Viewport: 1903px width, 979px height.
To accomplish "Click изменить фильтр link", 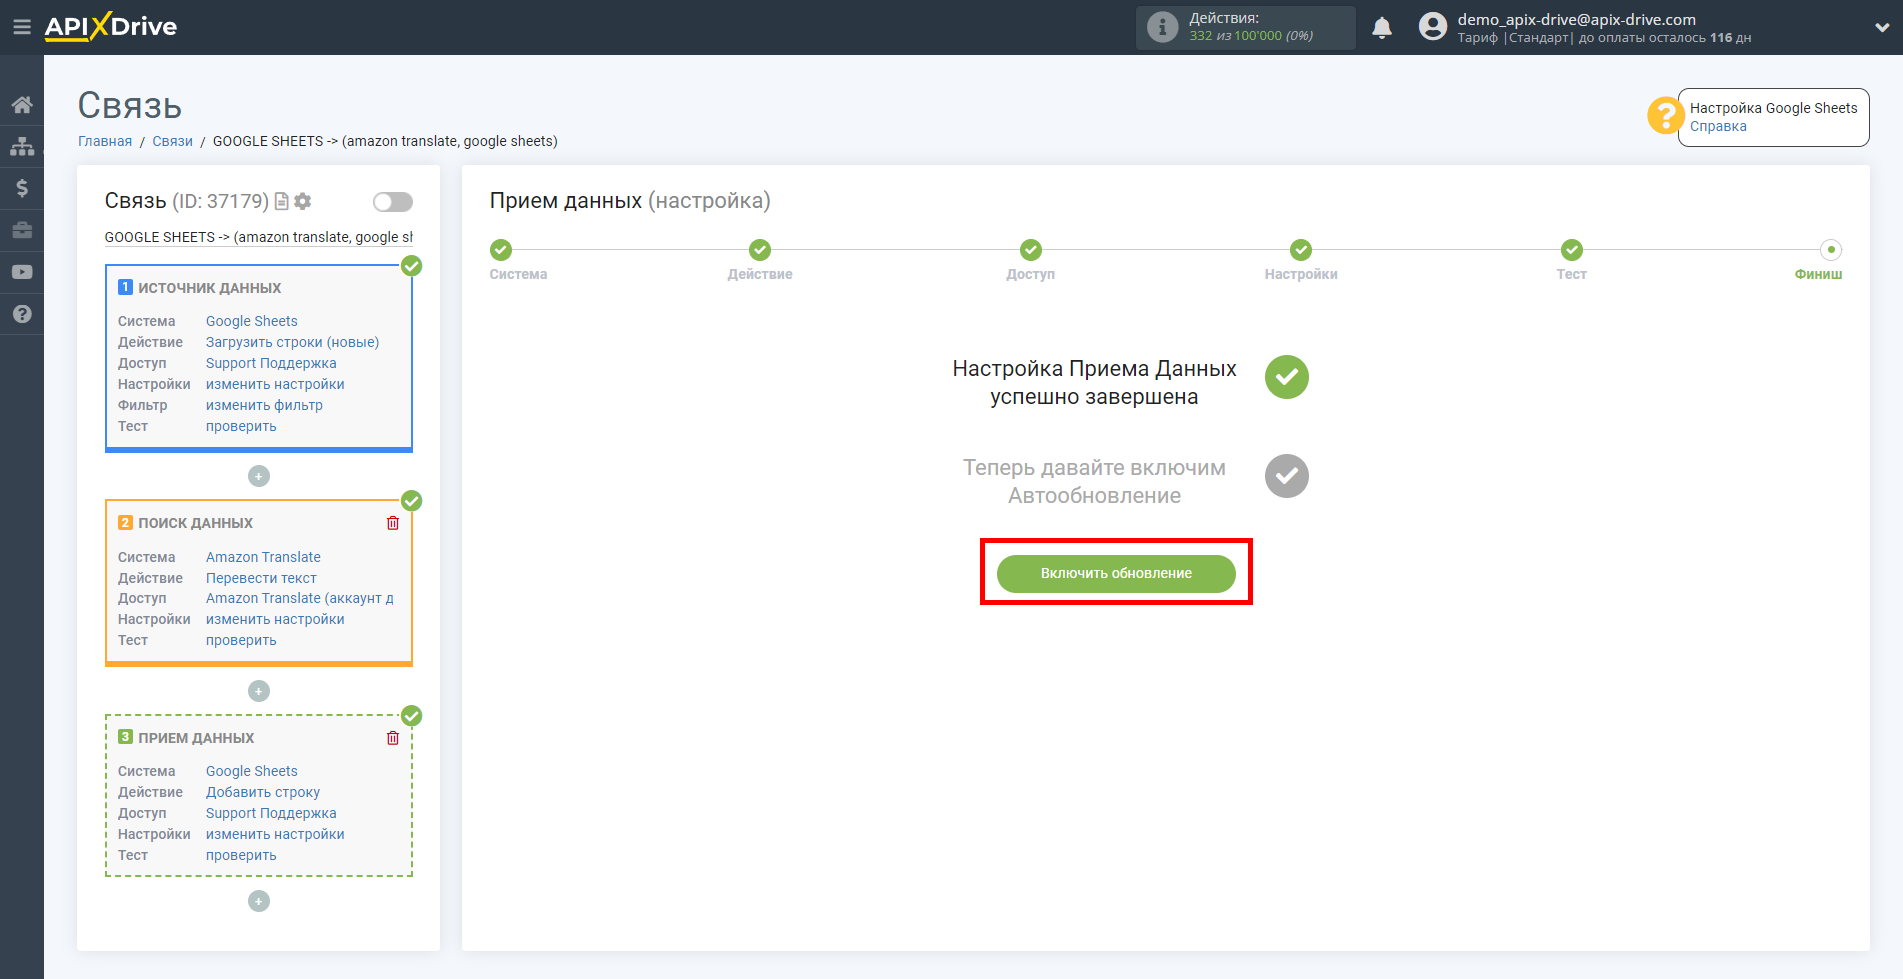I will 264,405.
